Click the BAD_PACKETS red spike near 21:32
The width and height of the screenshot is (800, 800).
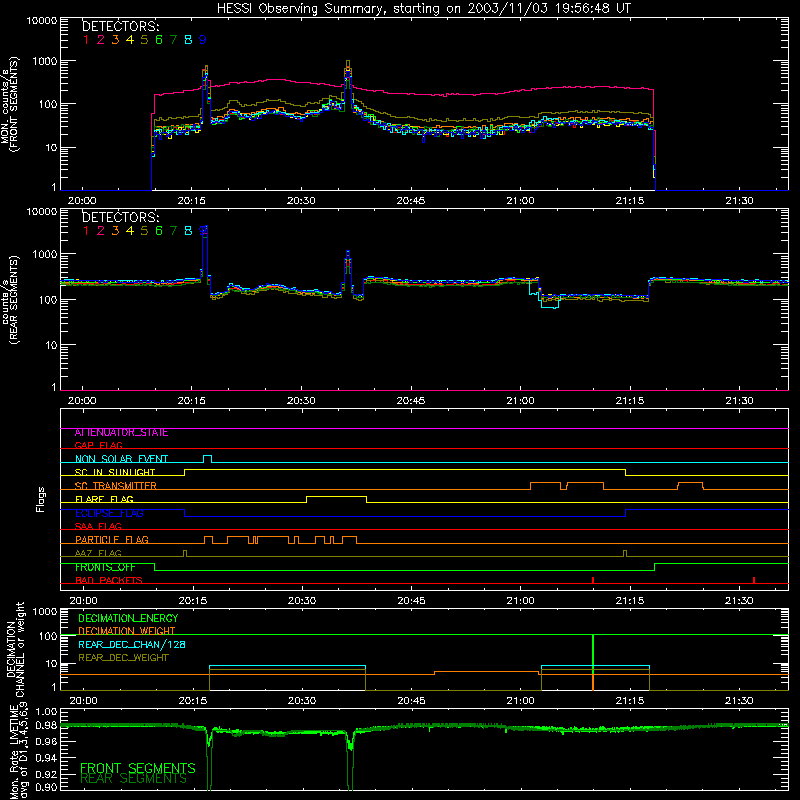click(754, 580)
